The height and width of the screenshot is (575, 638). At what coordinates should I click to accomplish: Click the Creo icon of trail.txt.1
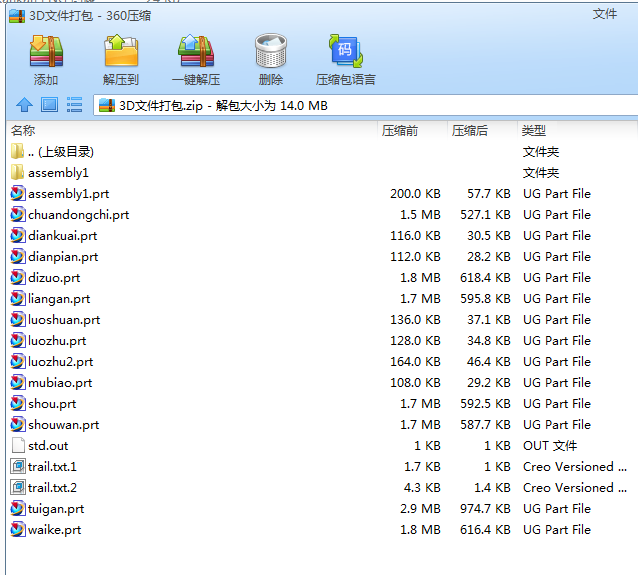click(18, 466)
